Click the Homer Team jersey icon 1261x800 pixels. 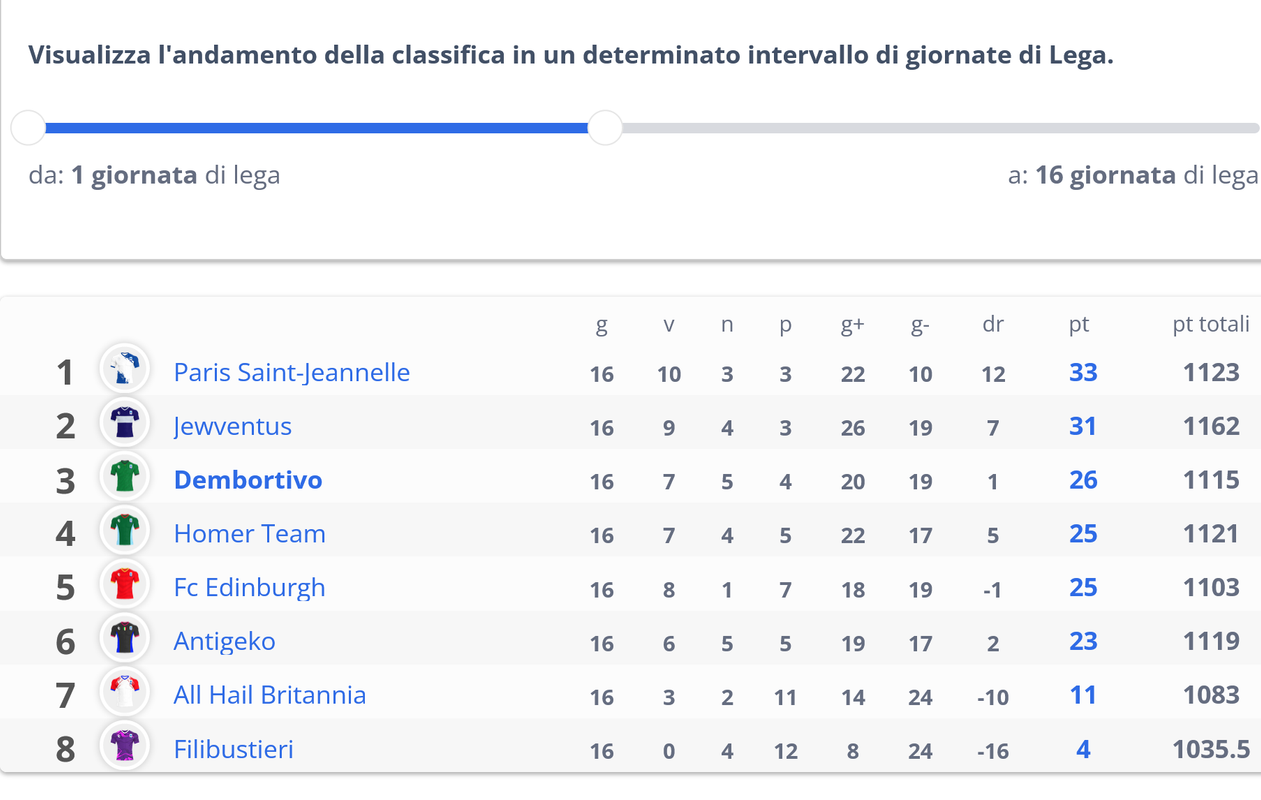point(125,533)
